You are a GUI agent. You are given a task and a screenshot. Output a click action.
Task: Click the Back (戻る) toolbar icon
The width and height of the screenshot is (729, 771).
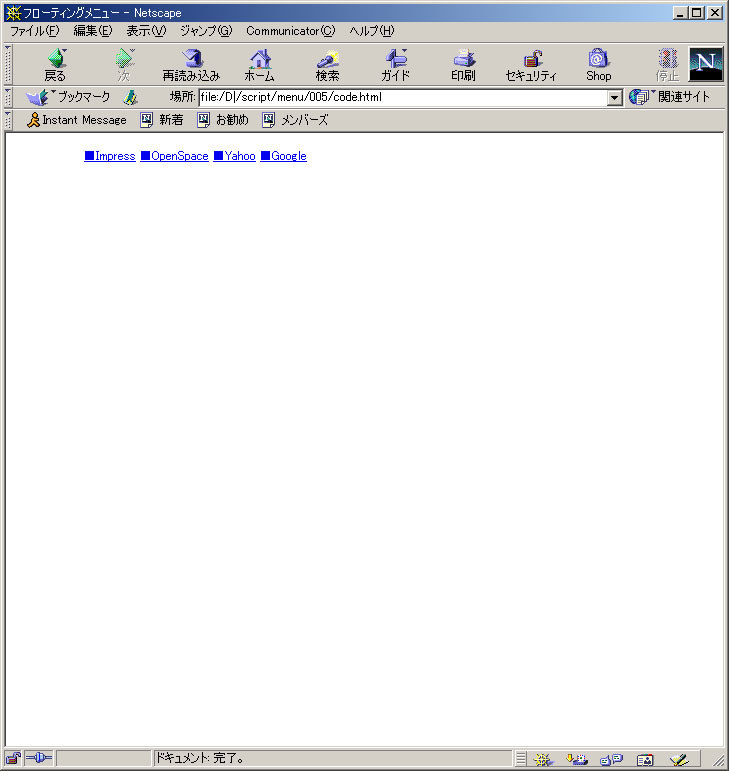tap(56, 64)
